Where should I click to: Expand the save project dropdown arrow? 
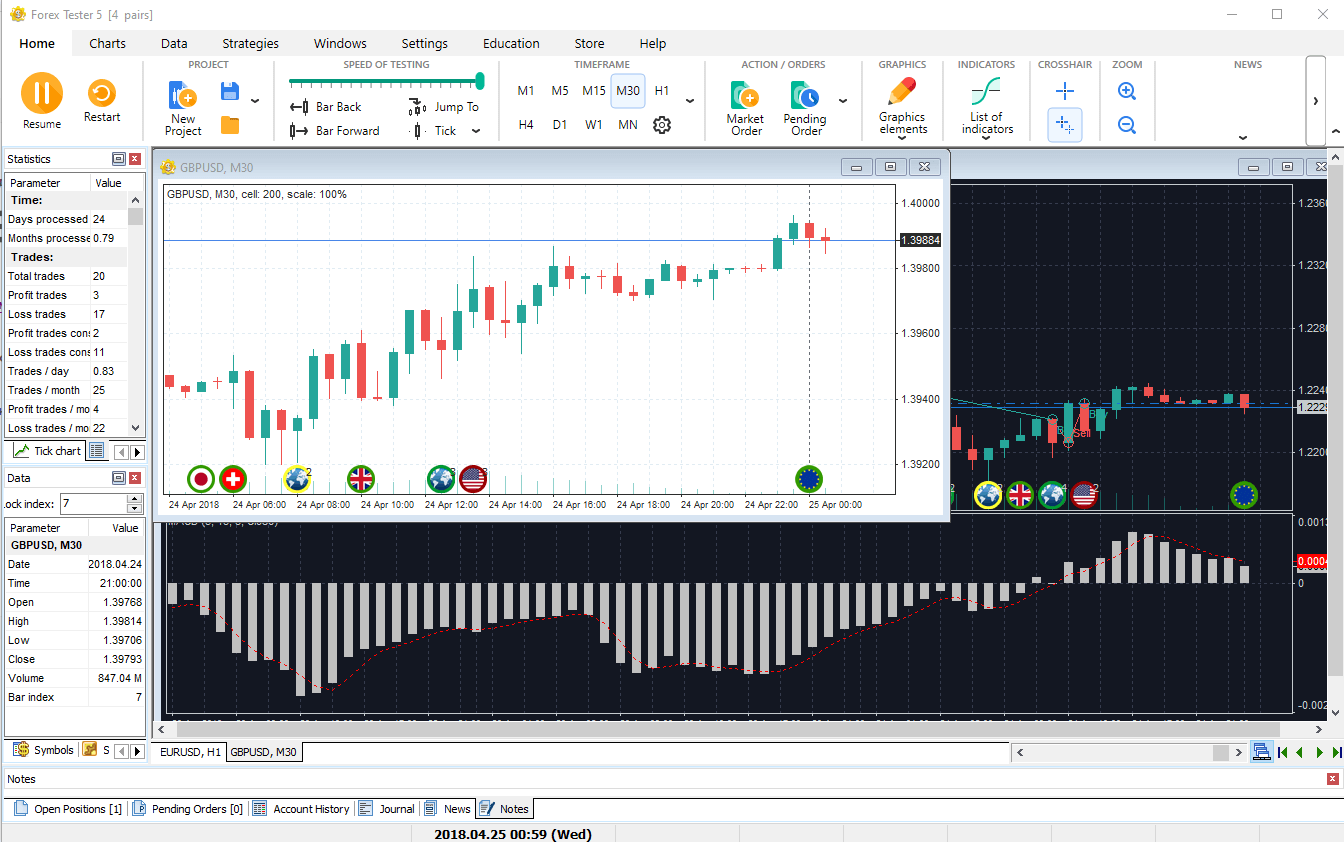coord(255,101)
